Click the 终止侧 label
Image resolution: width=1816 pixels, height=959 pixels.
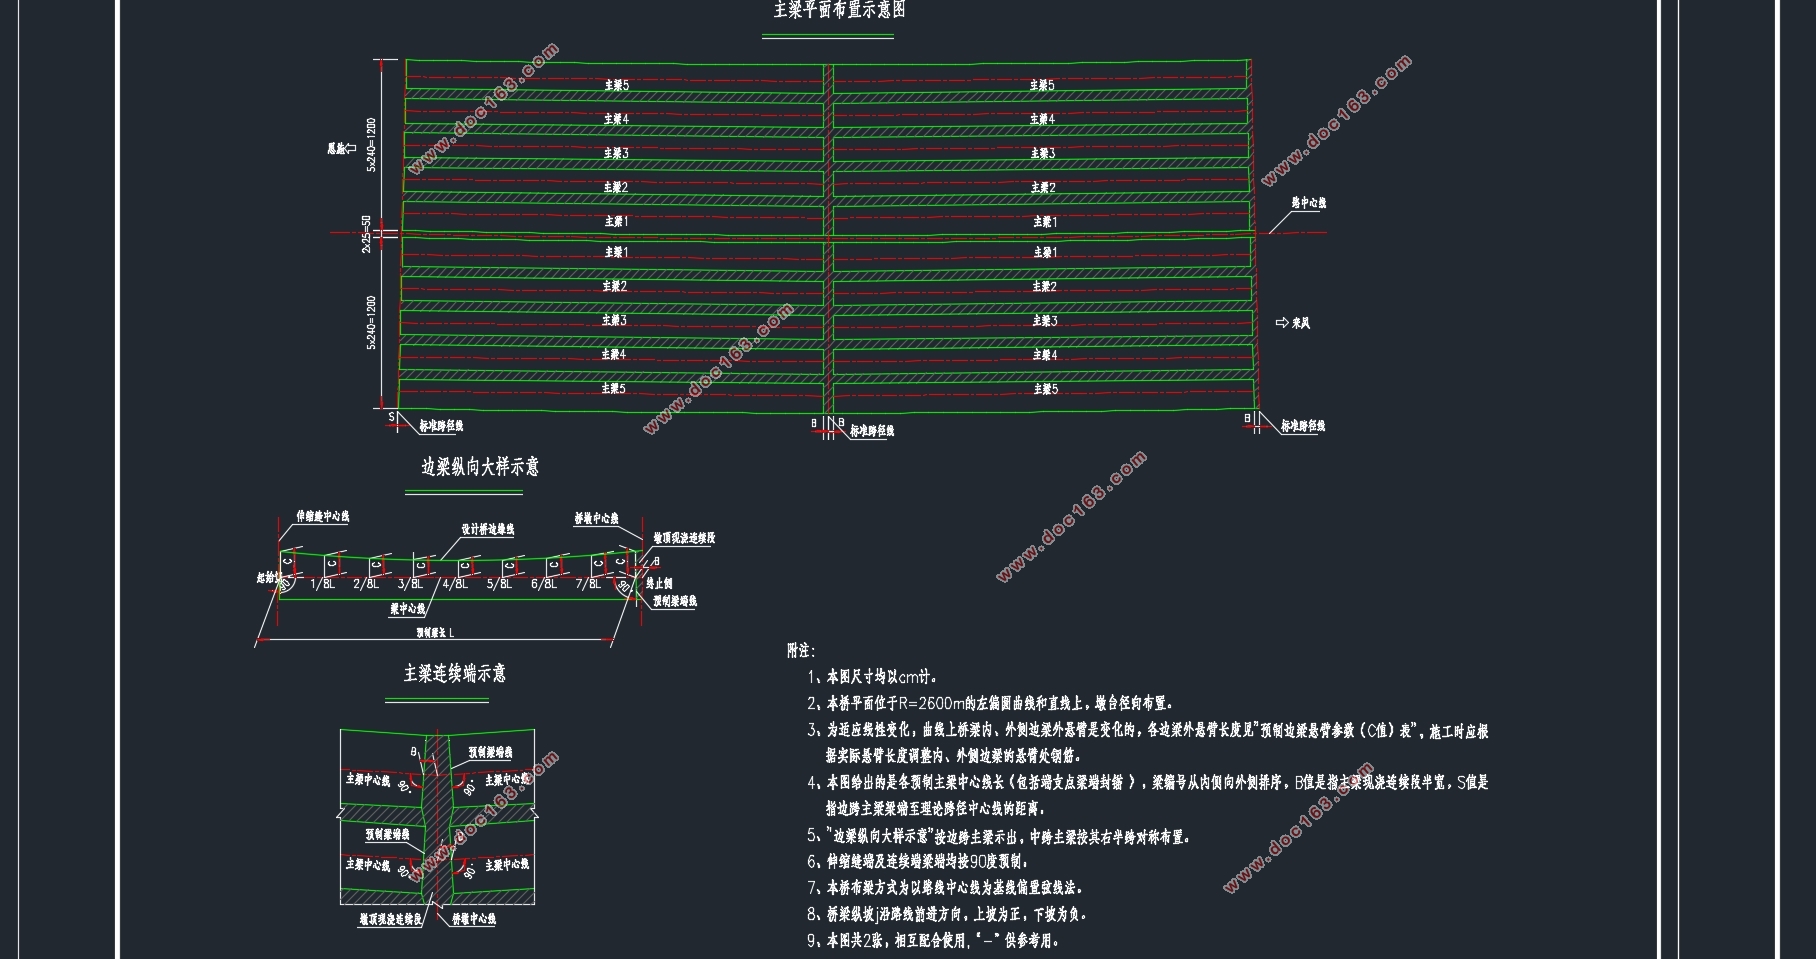(658, 583)
